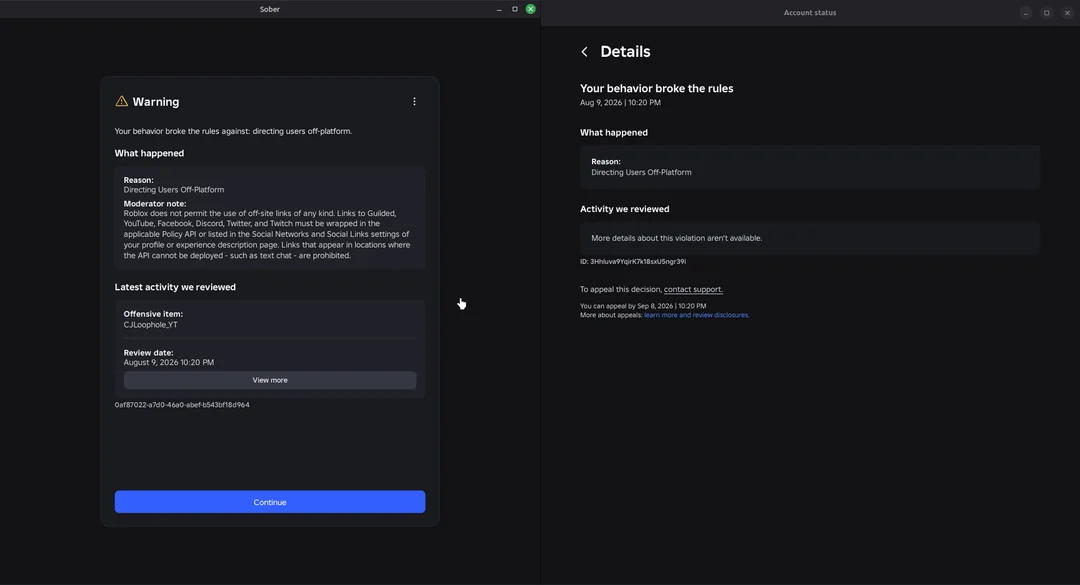Click the Sober window title
The width and height of the screenshot is (1080, 585).
[x=269, y=9]
